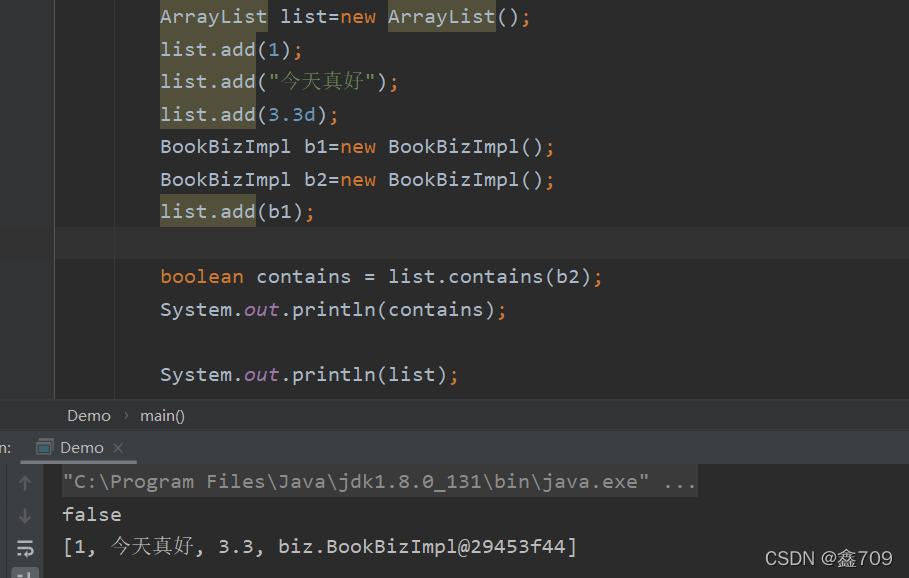
Task: Click the down-arrow icon in the Run panel
Action: [24, 515]
